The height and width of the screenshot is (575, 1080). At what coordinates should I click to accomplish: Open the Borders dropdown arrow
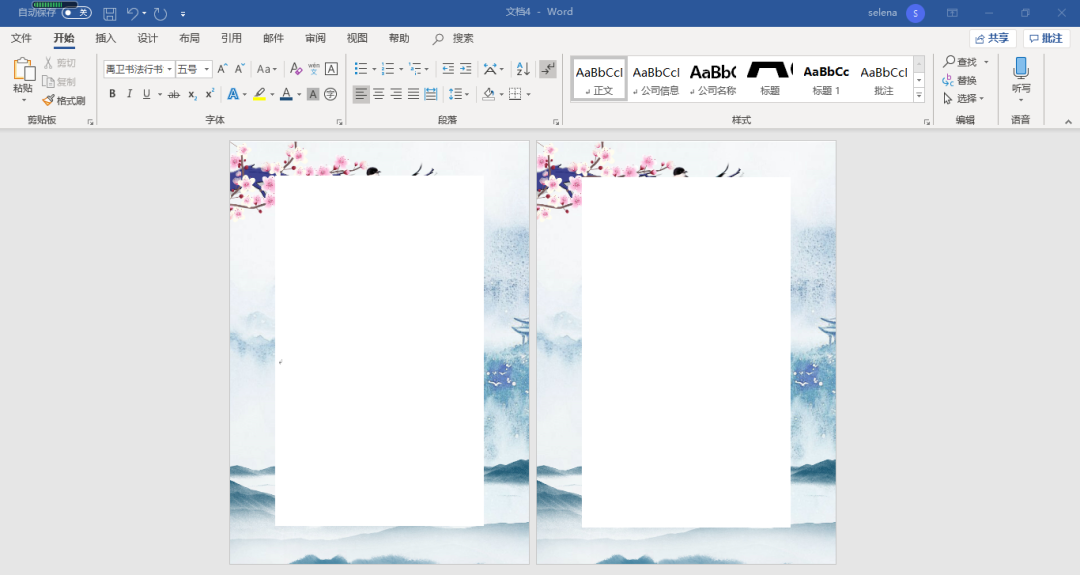coord(528,94)
